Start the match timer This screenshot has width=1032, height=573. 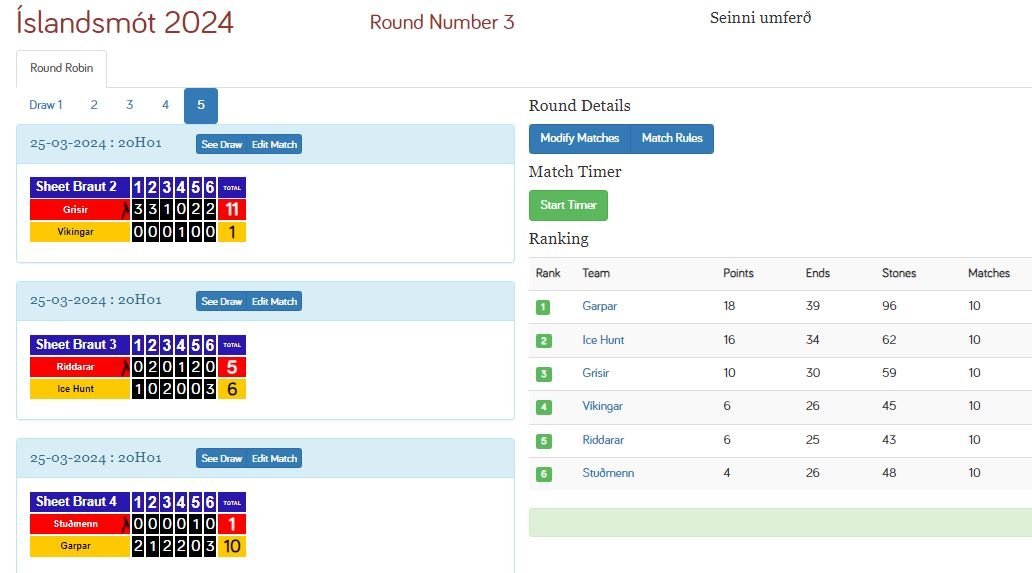[568, 205]
